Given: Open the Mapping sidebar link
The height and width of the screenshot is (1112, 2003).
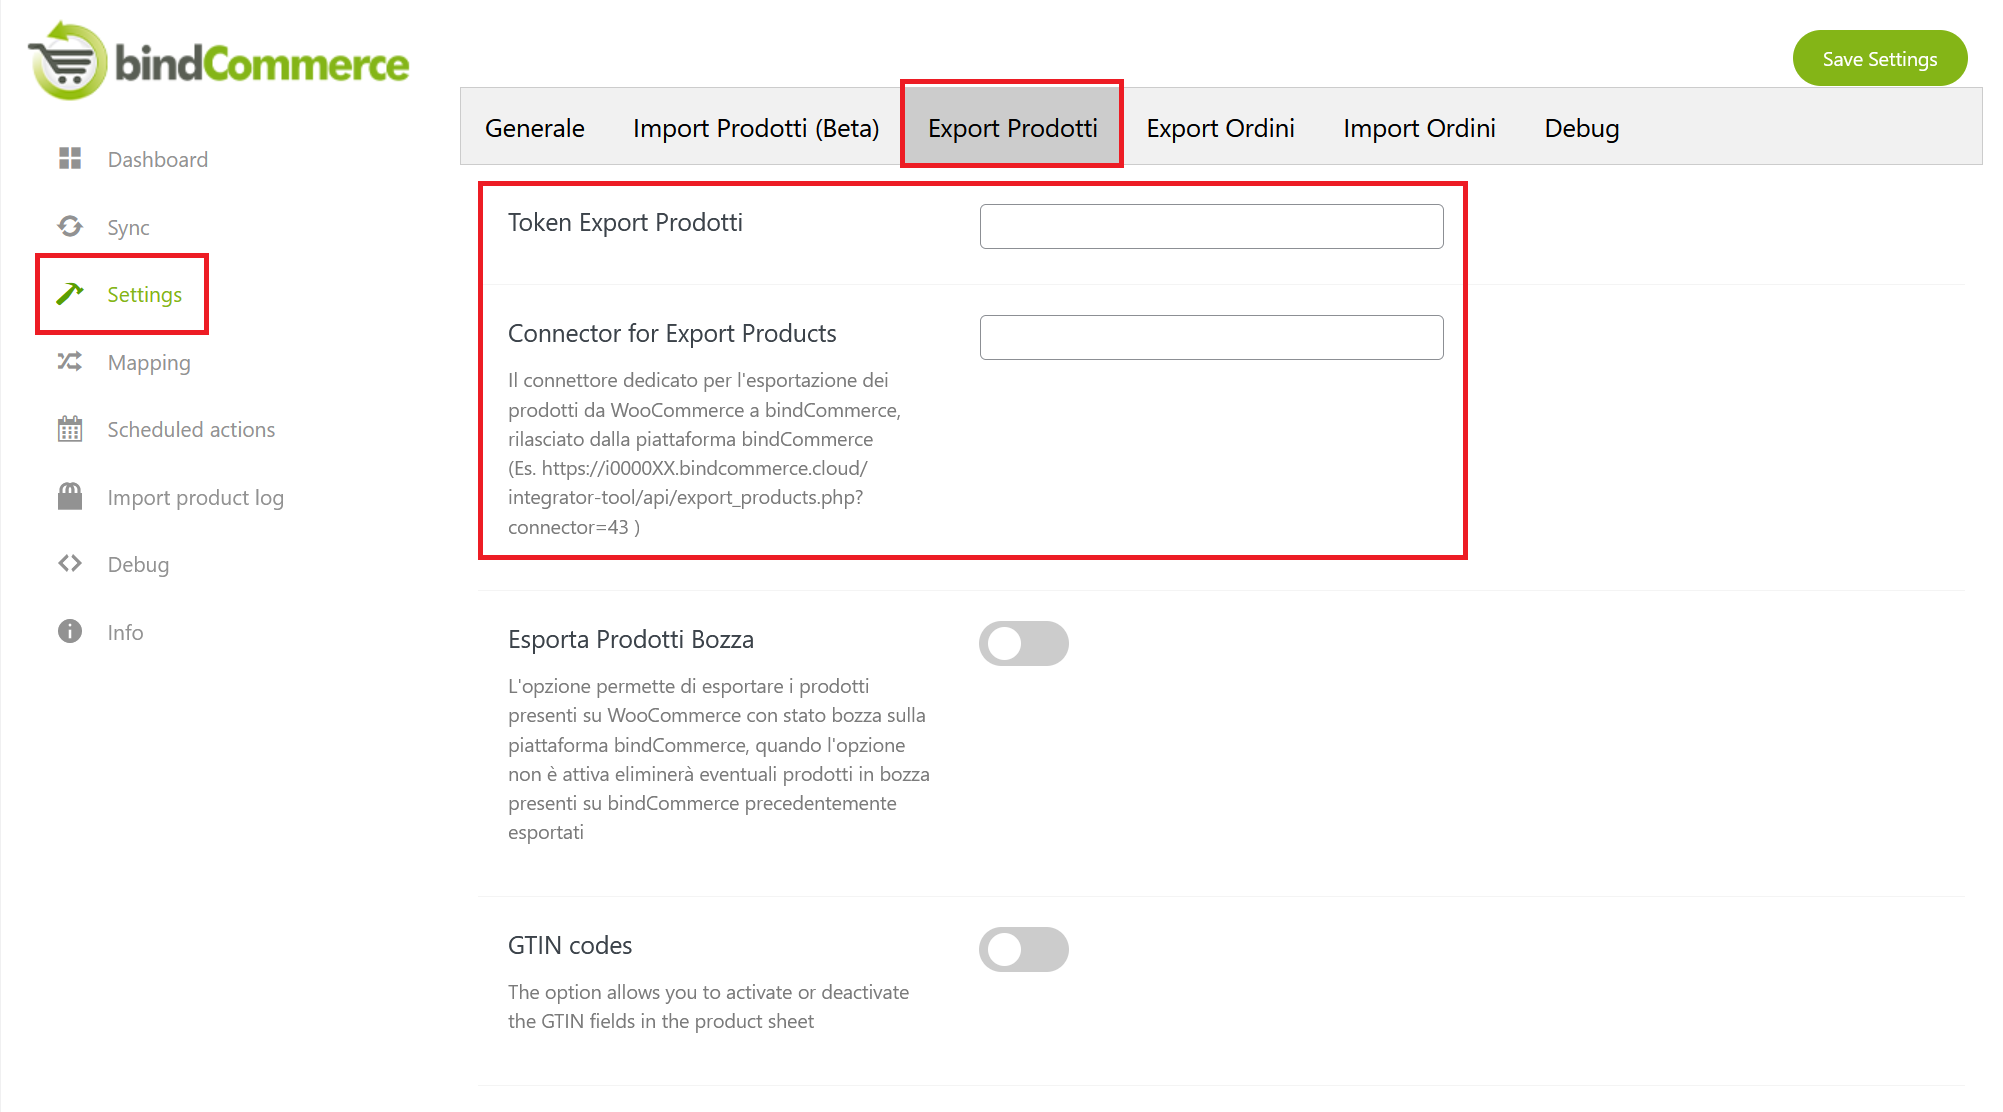Looking at the screenshot, I should [x=149, y=362].
